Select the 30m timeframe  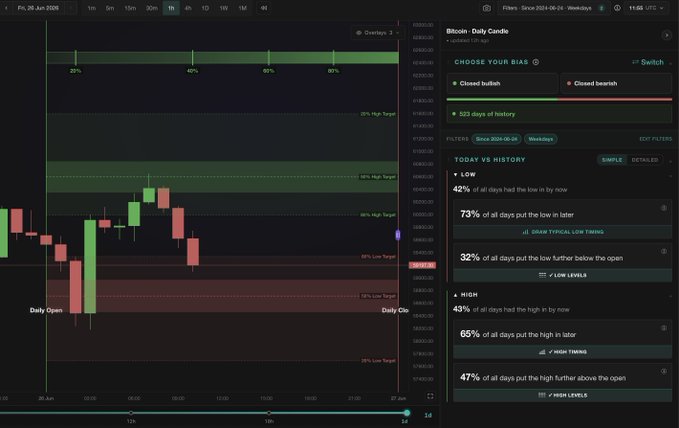click(152, 8)
